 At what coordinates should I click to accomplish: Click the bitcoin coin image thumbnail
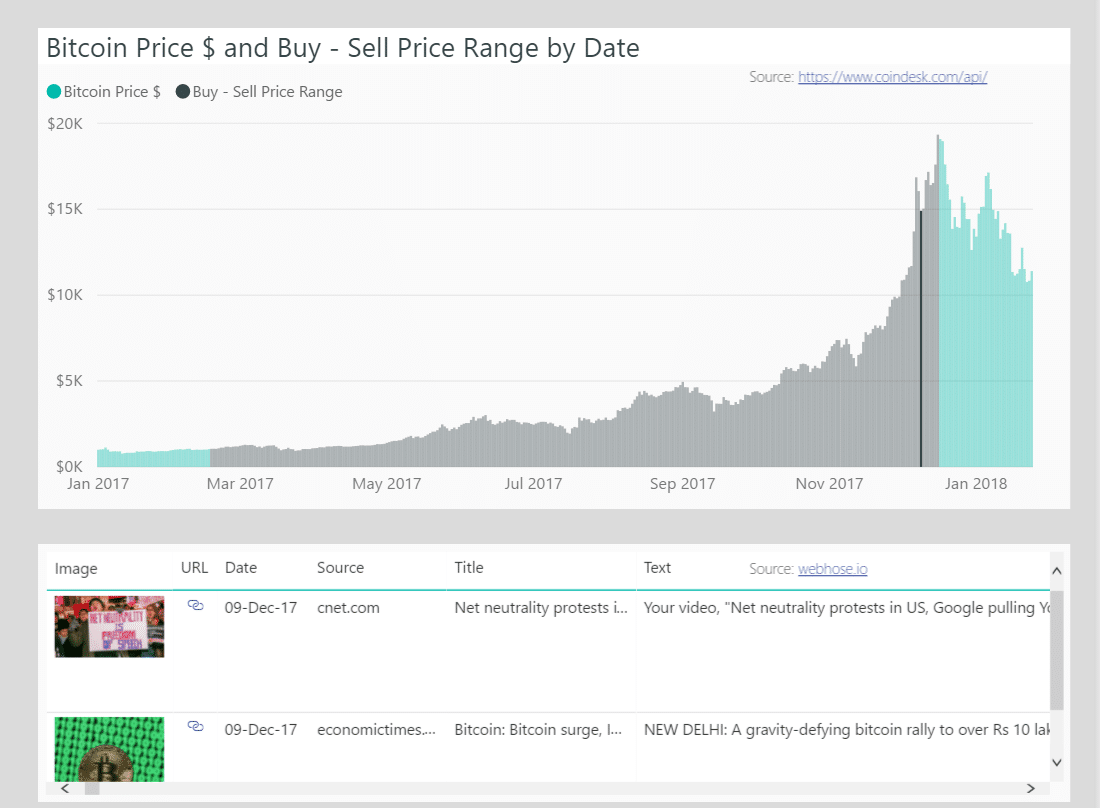108,748
